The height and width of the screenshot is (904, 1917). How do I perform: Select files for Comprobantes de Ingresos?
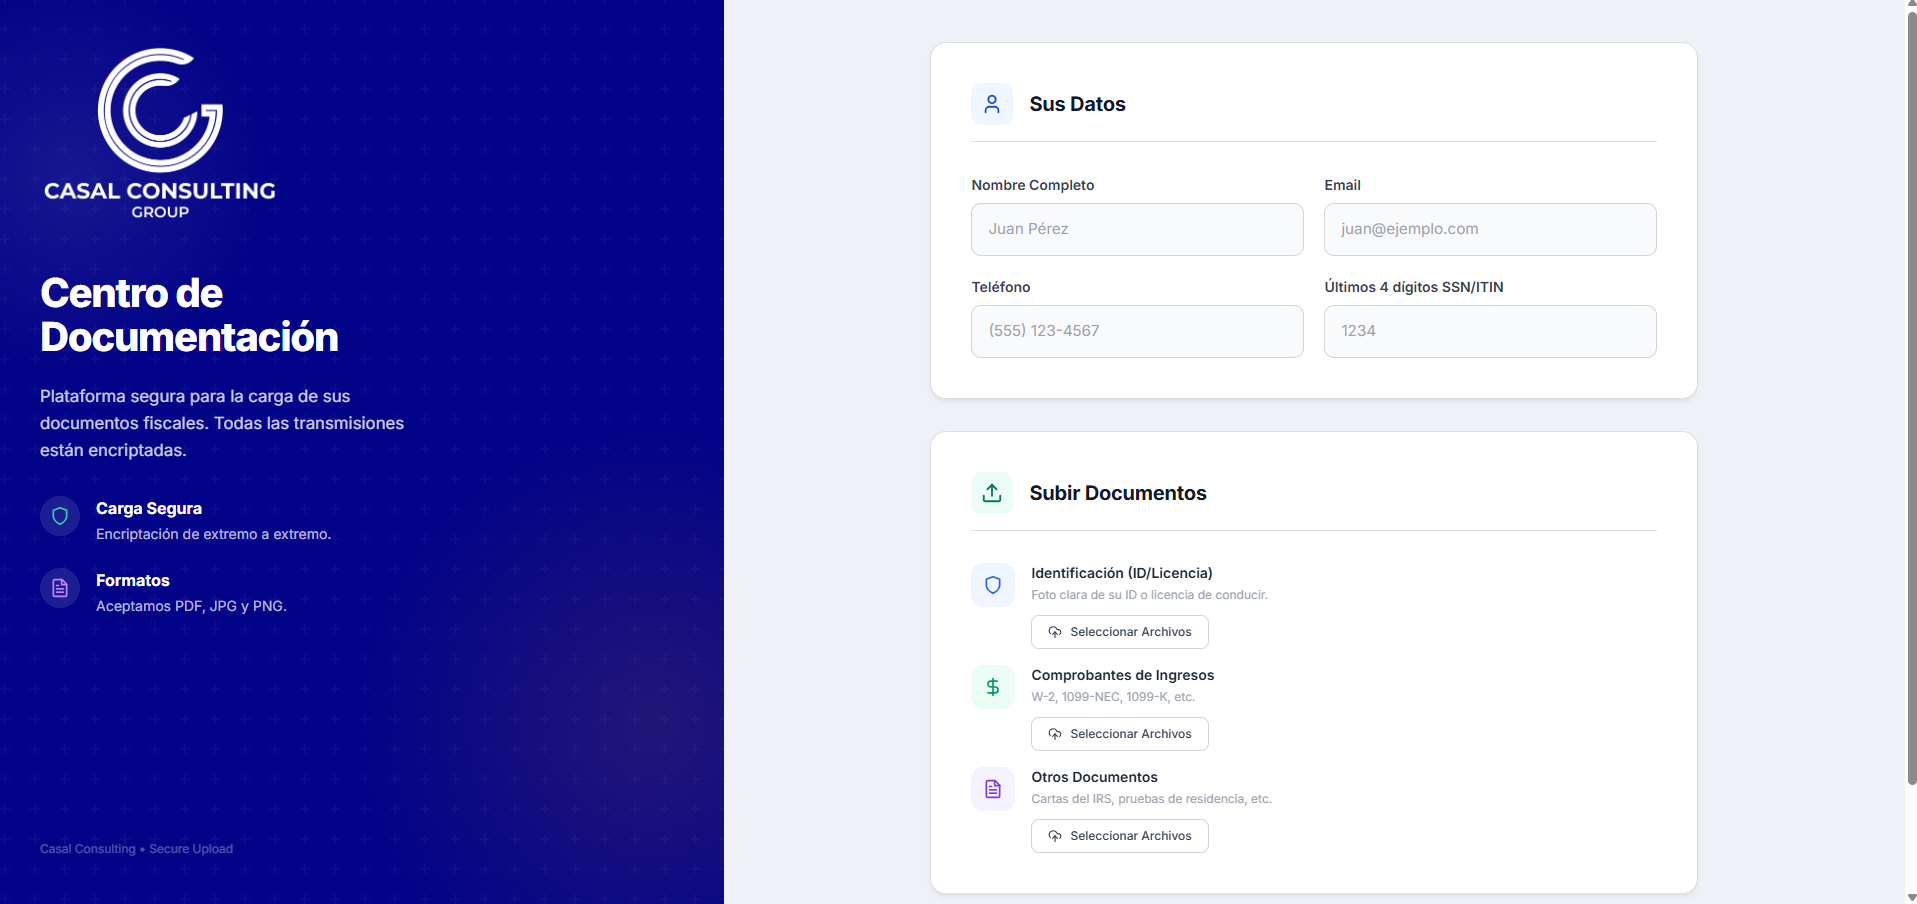(1119, 734)
